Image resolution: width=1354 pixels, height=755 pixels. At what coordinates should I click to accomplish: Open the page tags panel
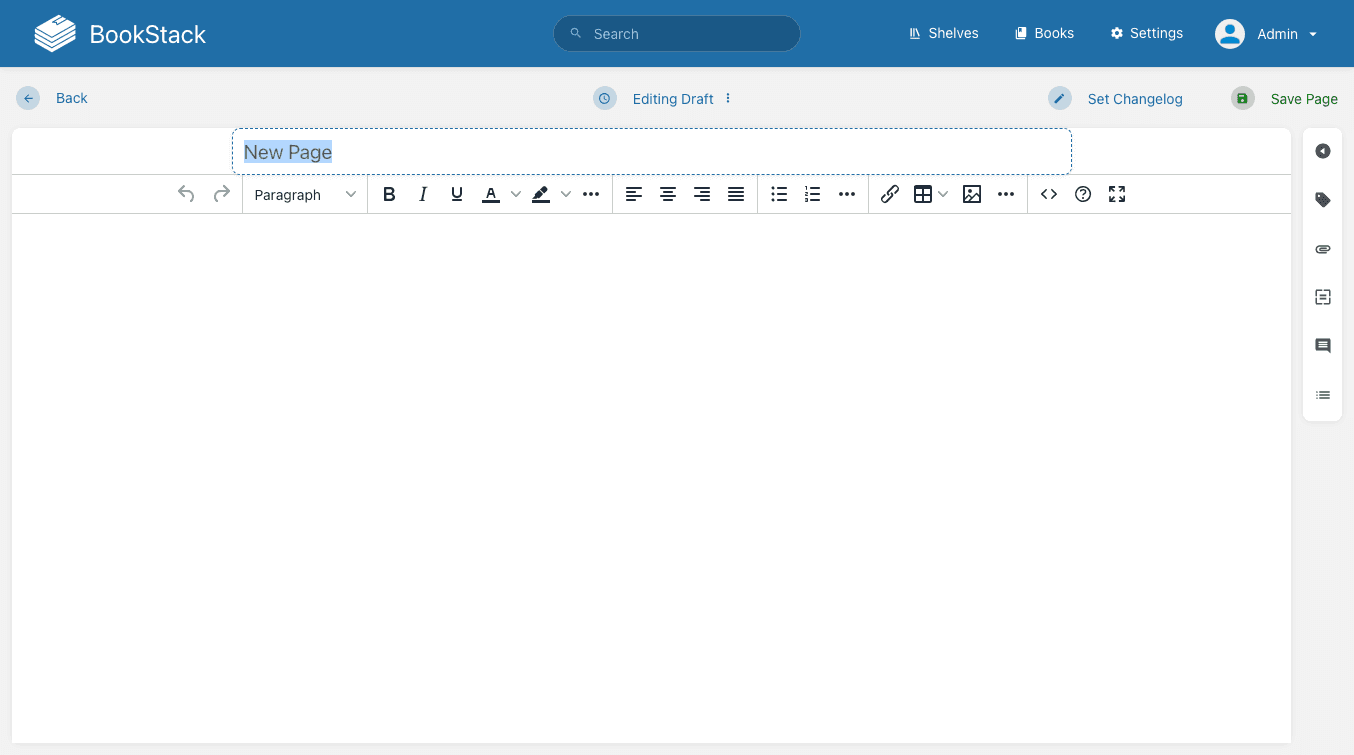point(1323,200)
